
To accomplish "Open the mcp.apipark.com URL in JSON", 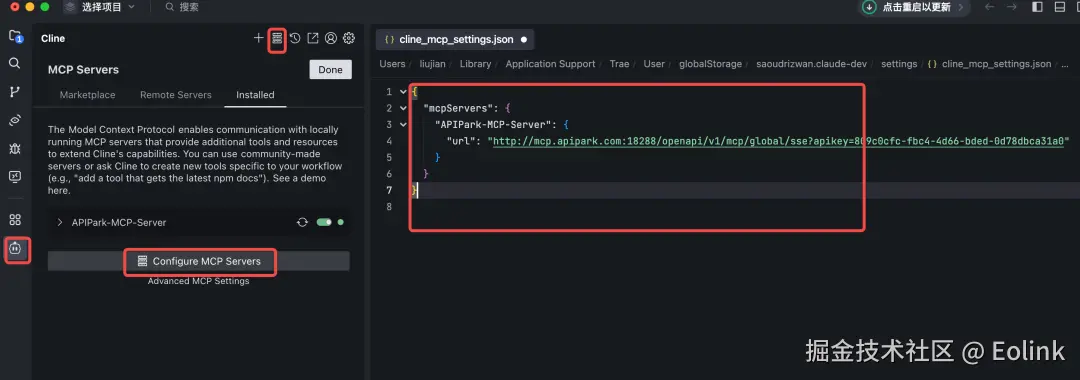I will point(778,141).
